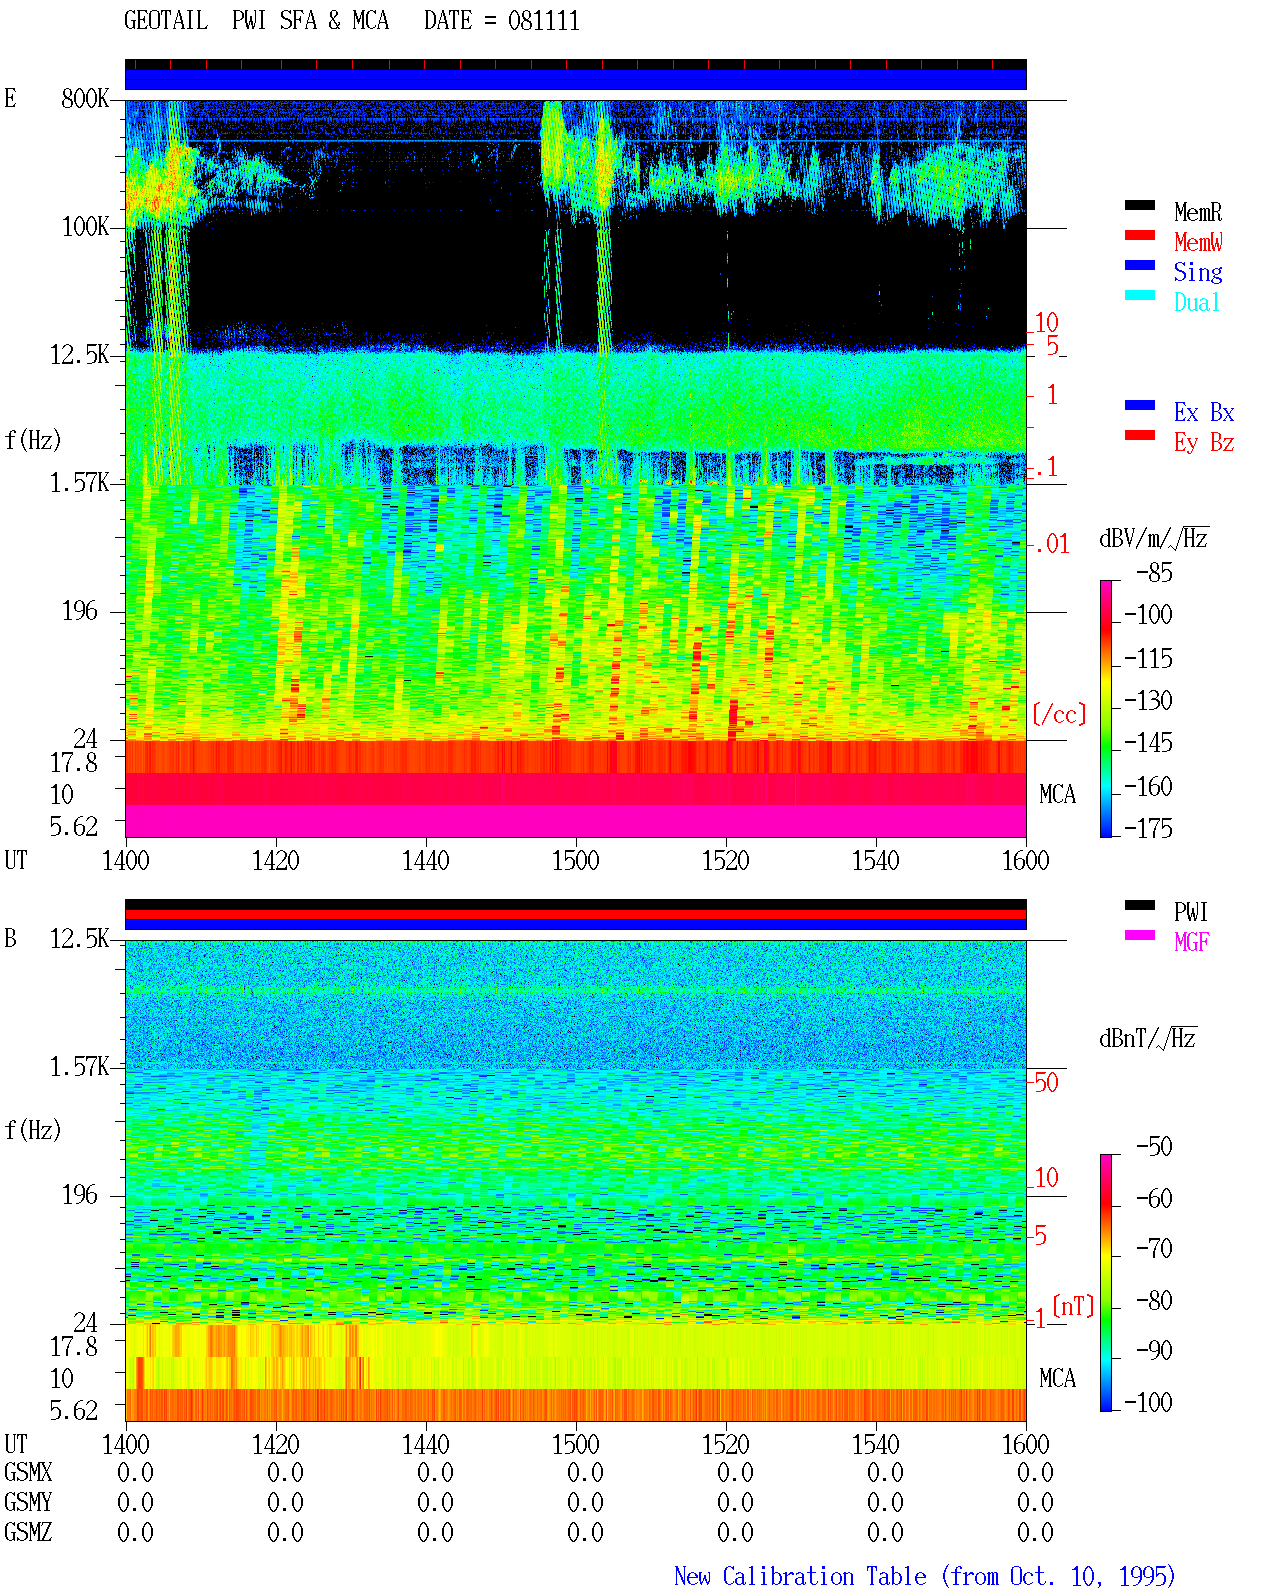
Task: Click the f(Hz) axis label of B panel
Action: [33, 1130]
